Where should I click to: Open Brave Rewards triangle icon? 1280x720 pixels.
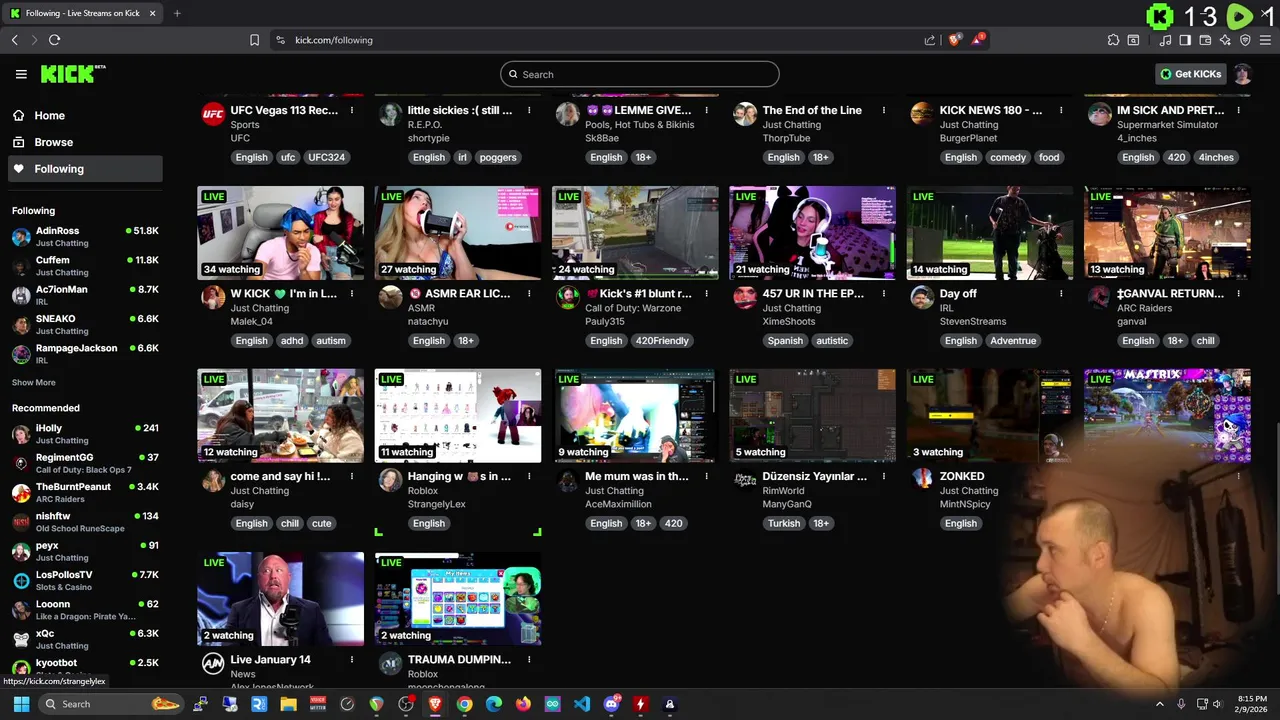pyautogui.click(x=979, y=40)
